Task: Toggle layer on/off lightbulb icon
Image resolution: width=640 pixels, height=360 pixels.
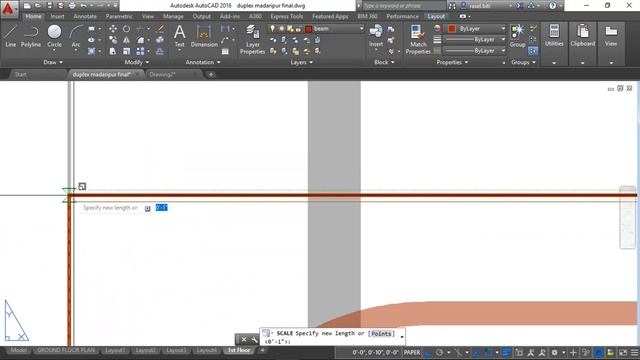Action: point(273,29)
